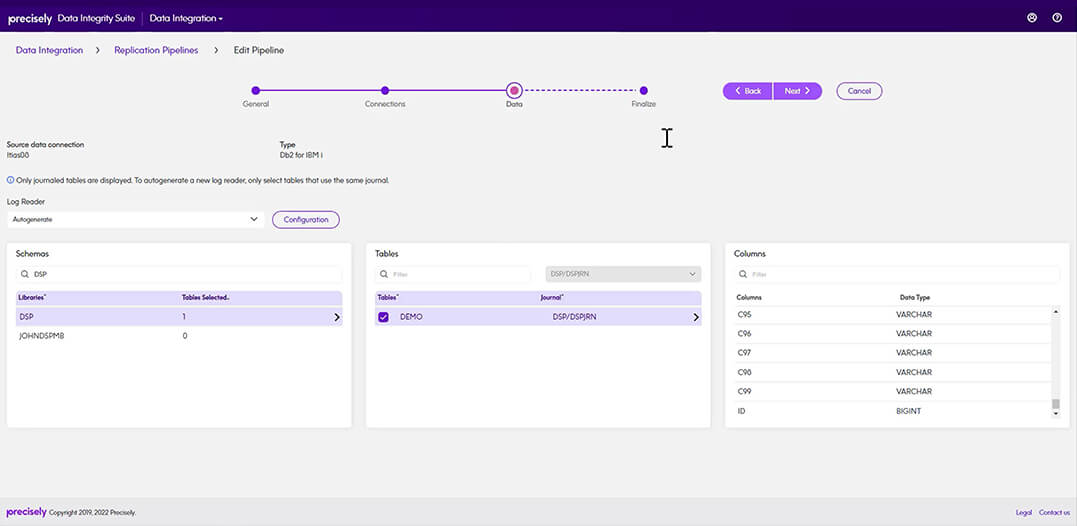Click the Schemas search field containing DSP
This screenshot has height=526, width=1077.
pyautogui.click(x=179, y=274)
